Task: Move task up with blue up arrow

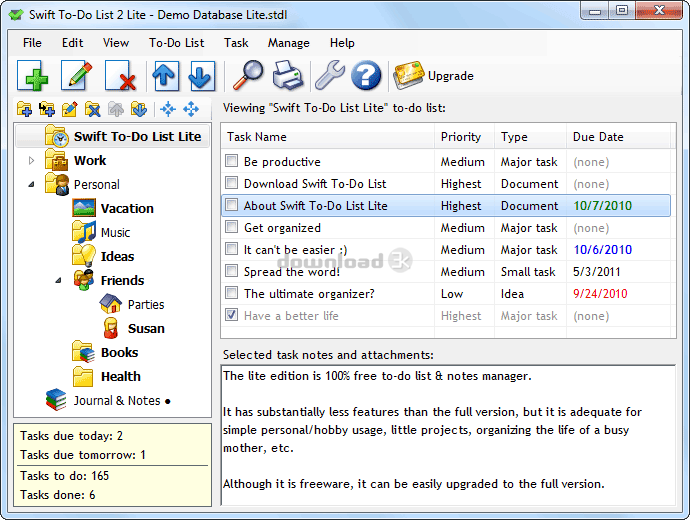Action: tap(165, 76)
